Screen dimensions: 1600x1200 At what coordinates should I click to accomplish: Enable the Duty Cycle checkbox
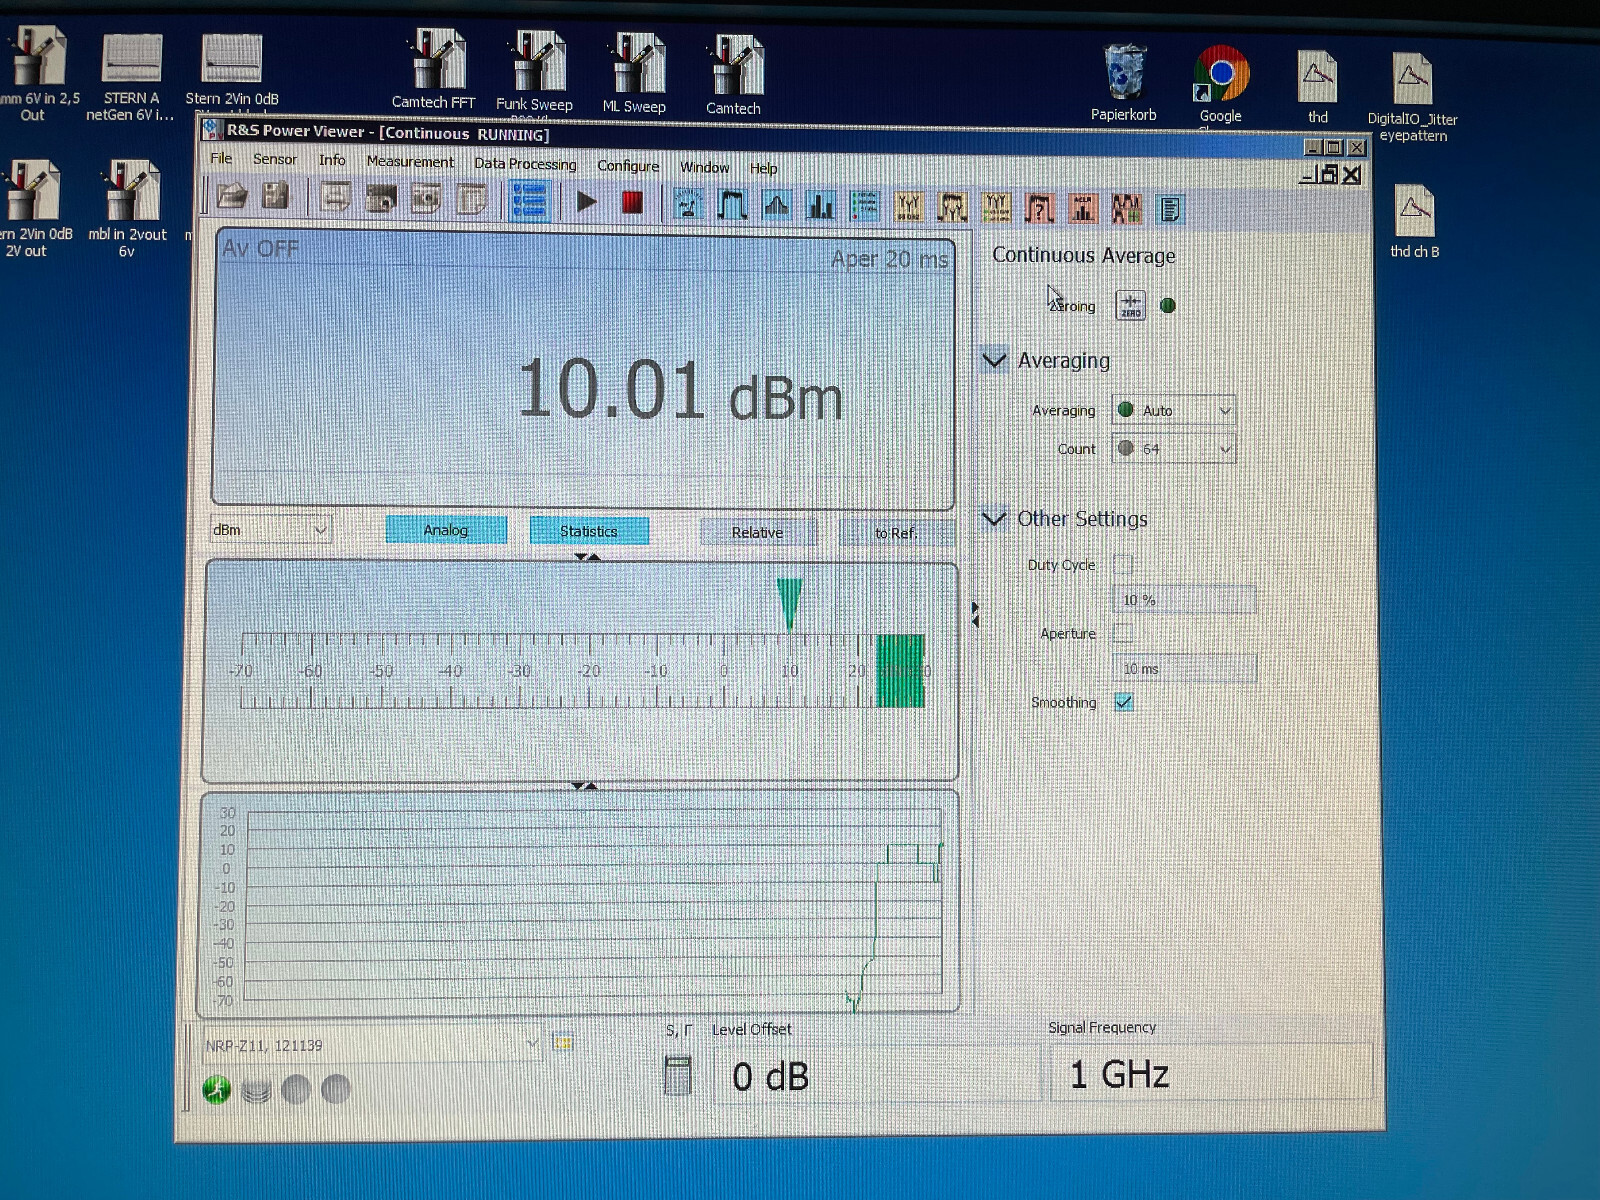[1123, 565]
